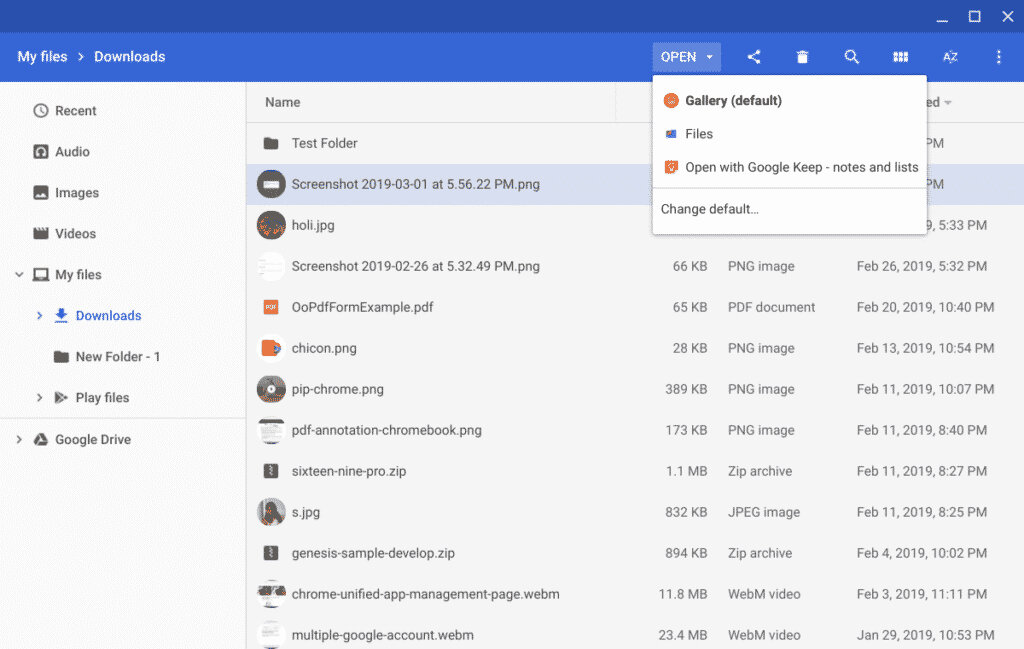
Task: Click the Gallery app icon in menu
Action: click(x=671, y=101)
